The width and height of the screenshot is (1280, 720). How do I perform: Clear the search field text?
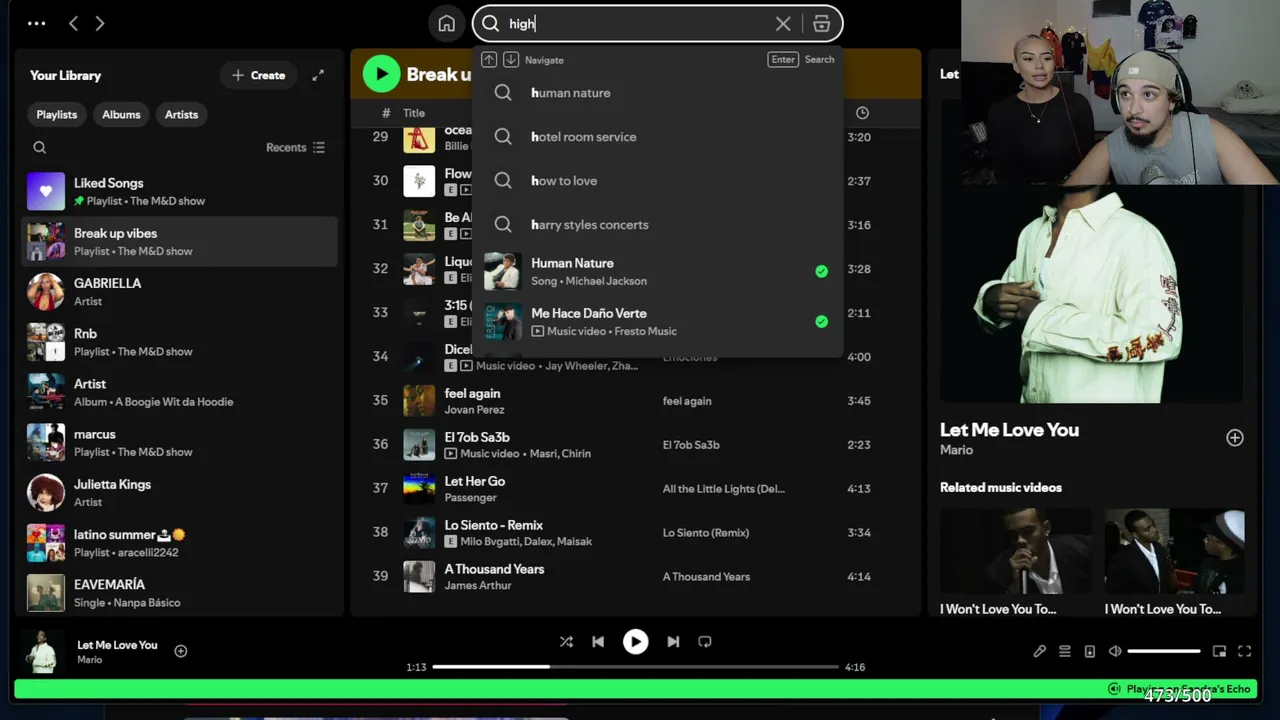tap(783, 24)
